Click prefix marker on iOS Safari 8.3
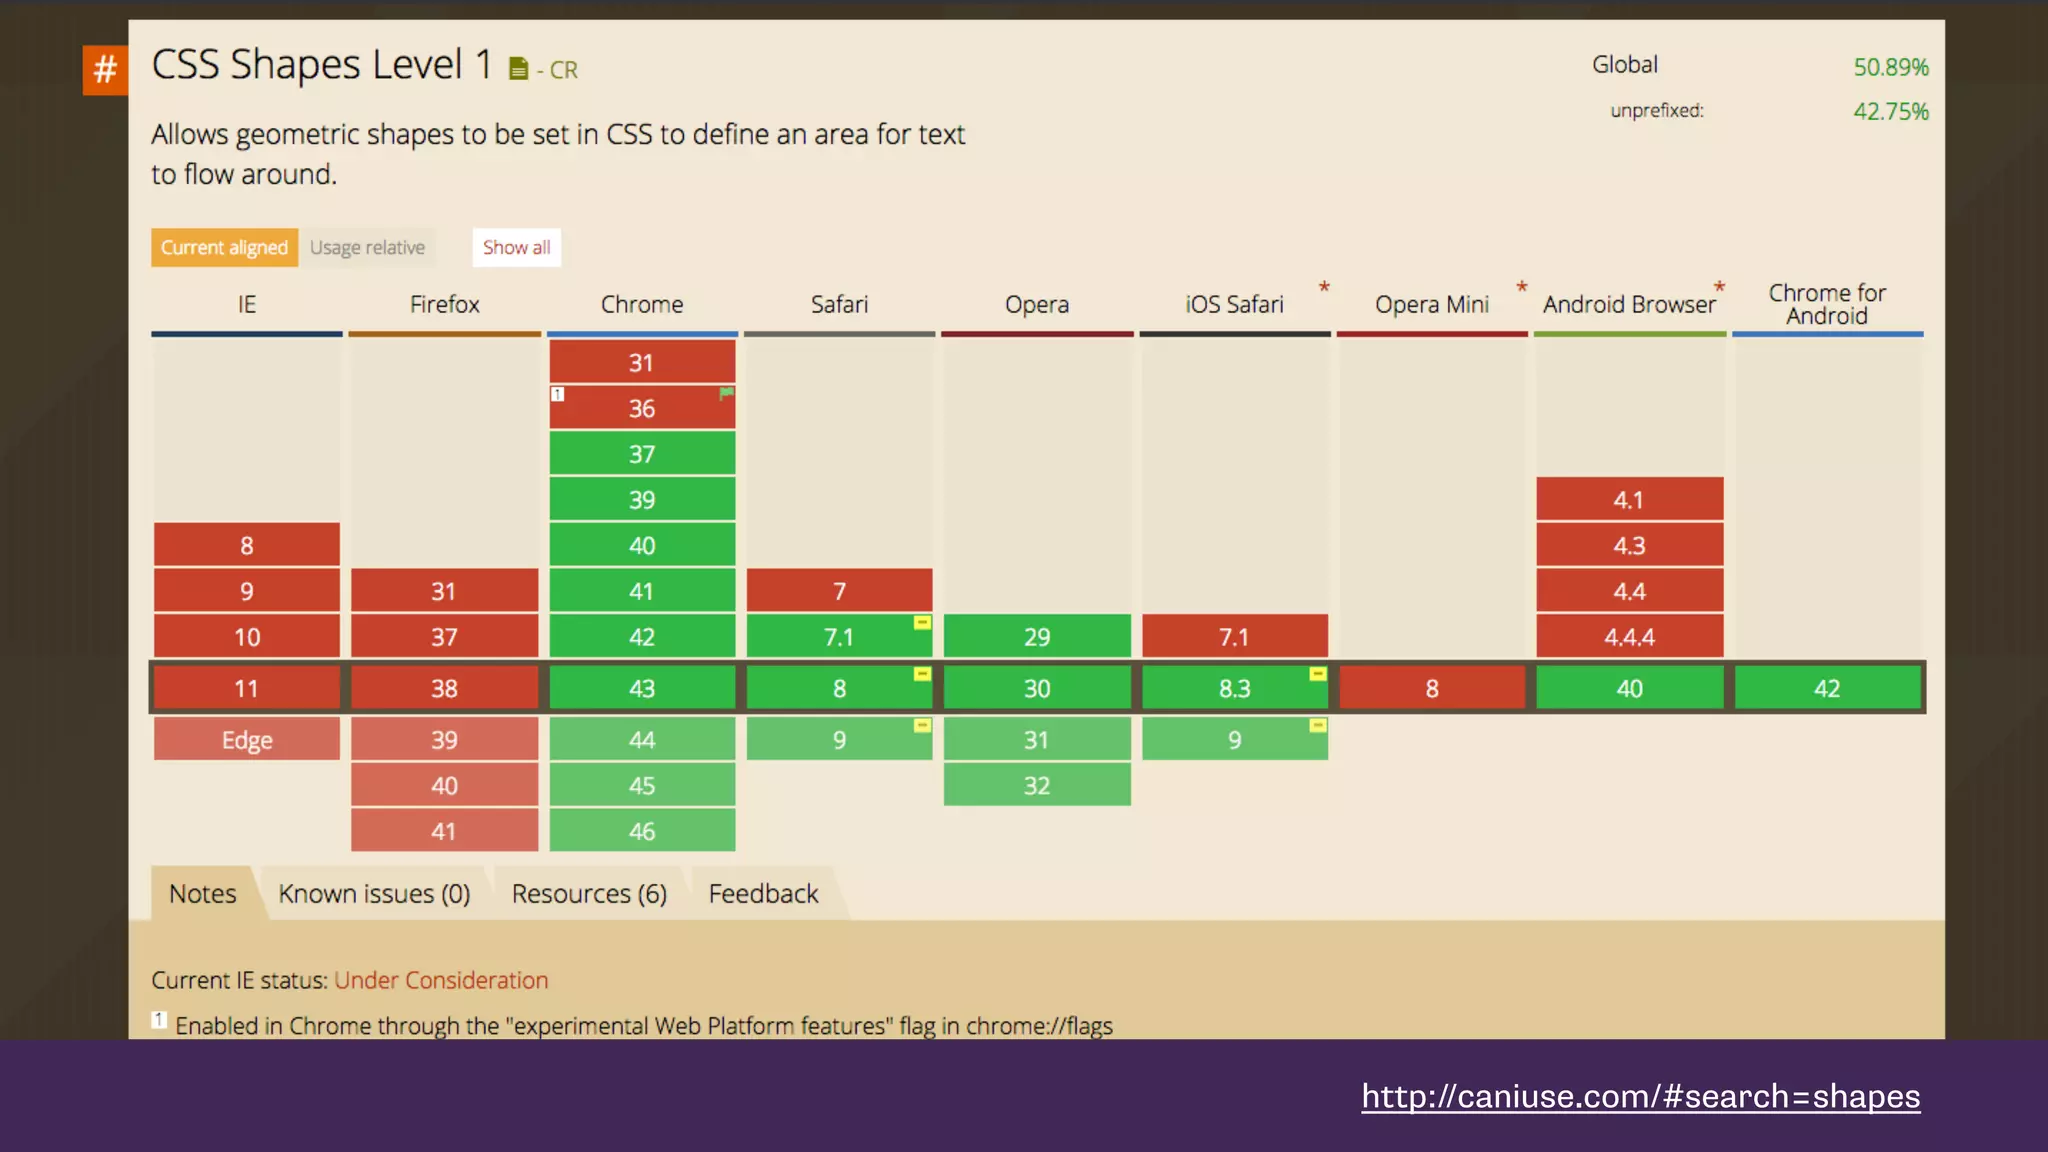 pyautogui.click(x=1317, y=674)
